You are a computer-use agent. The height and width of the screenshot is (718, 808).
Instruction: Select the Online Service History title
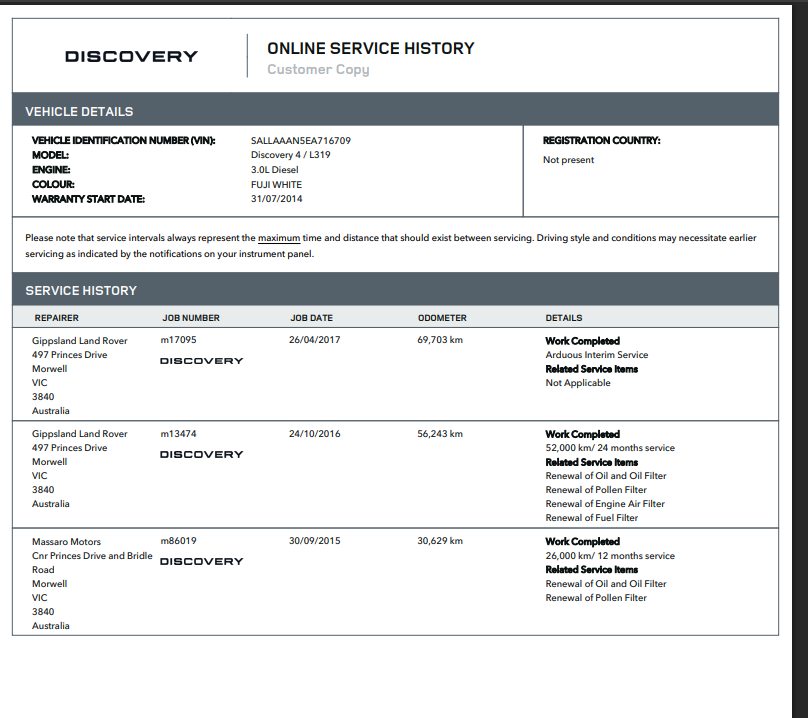tap(370, 48)
